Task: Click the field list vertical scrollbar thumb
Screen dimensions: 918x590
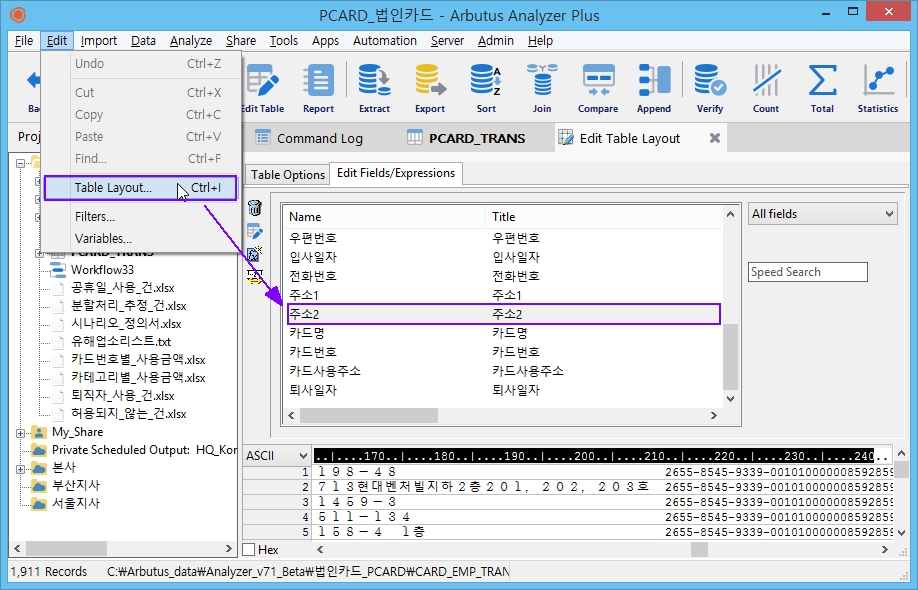Action: [x=730, y=356]
